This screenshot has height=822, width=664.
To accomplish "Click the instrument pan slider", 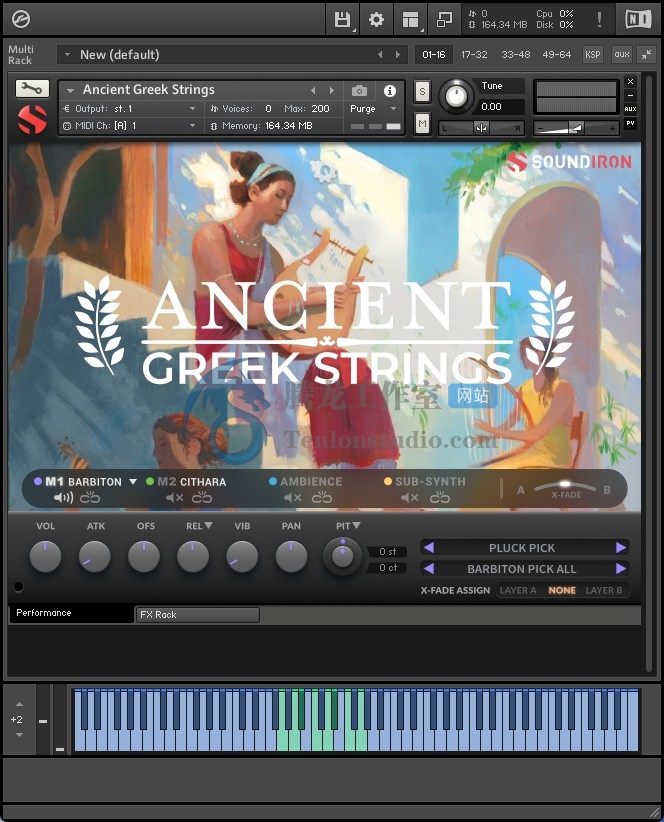I will click(x=481, y=128).
